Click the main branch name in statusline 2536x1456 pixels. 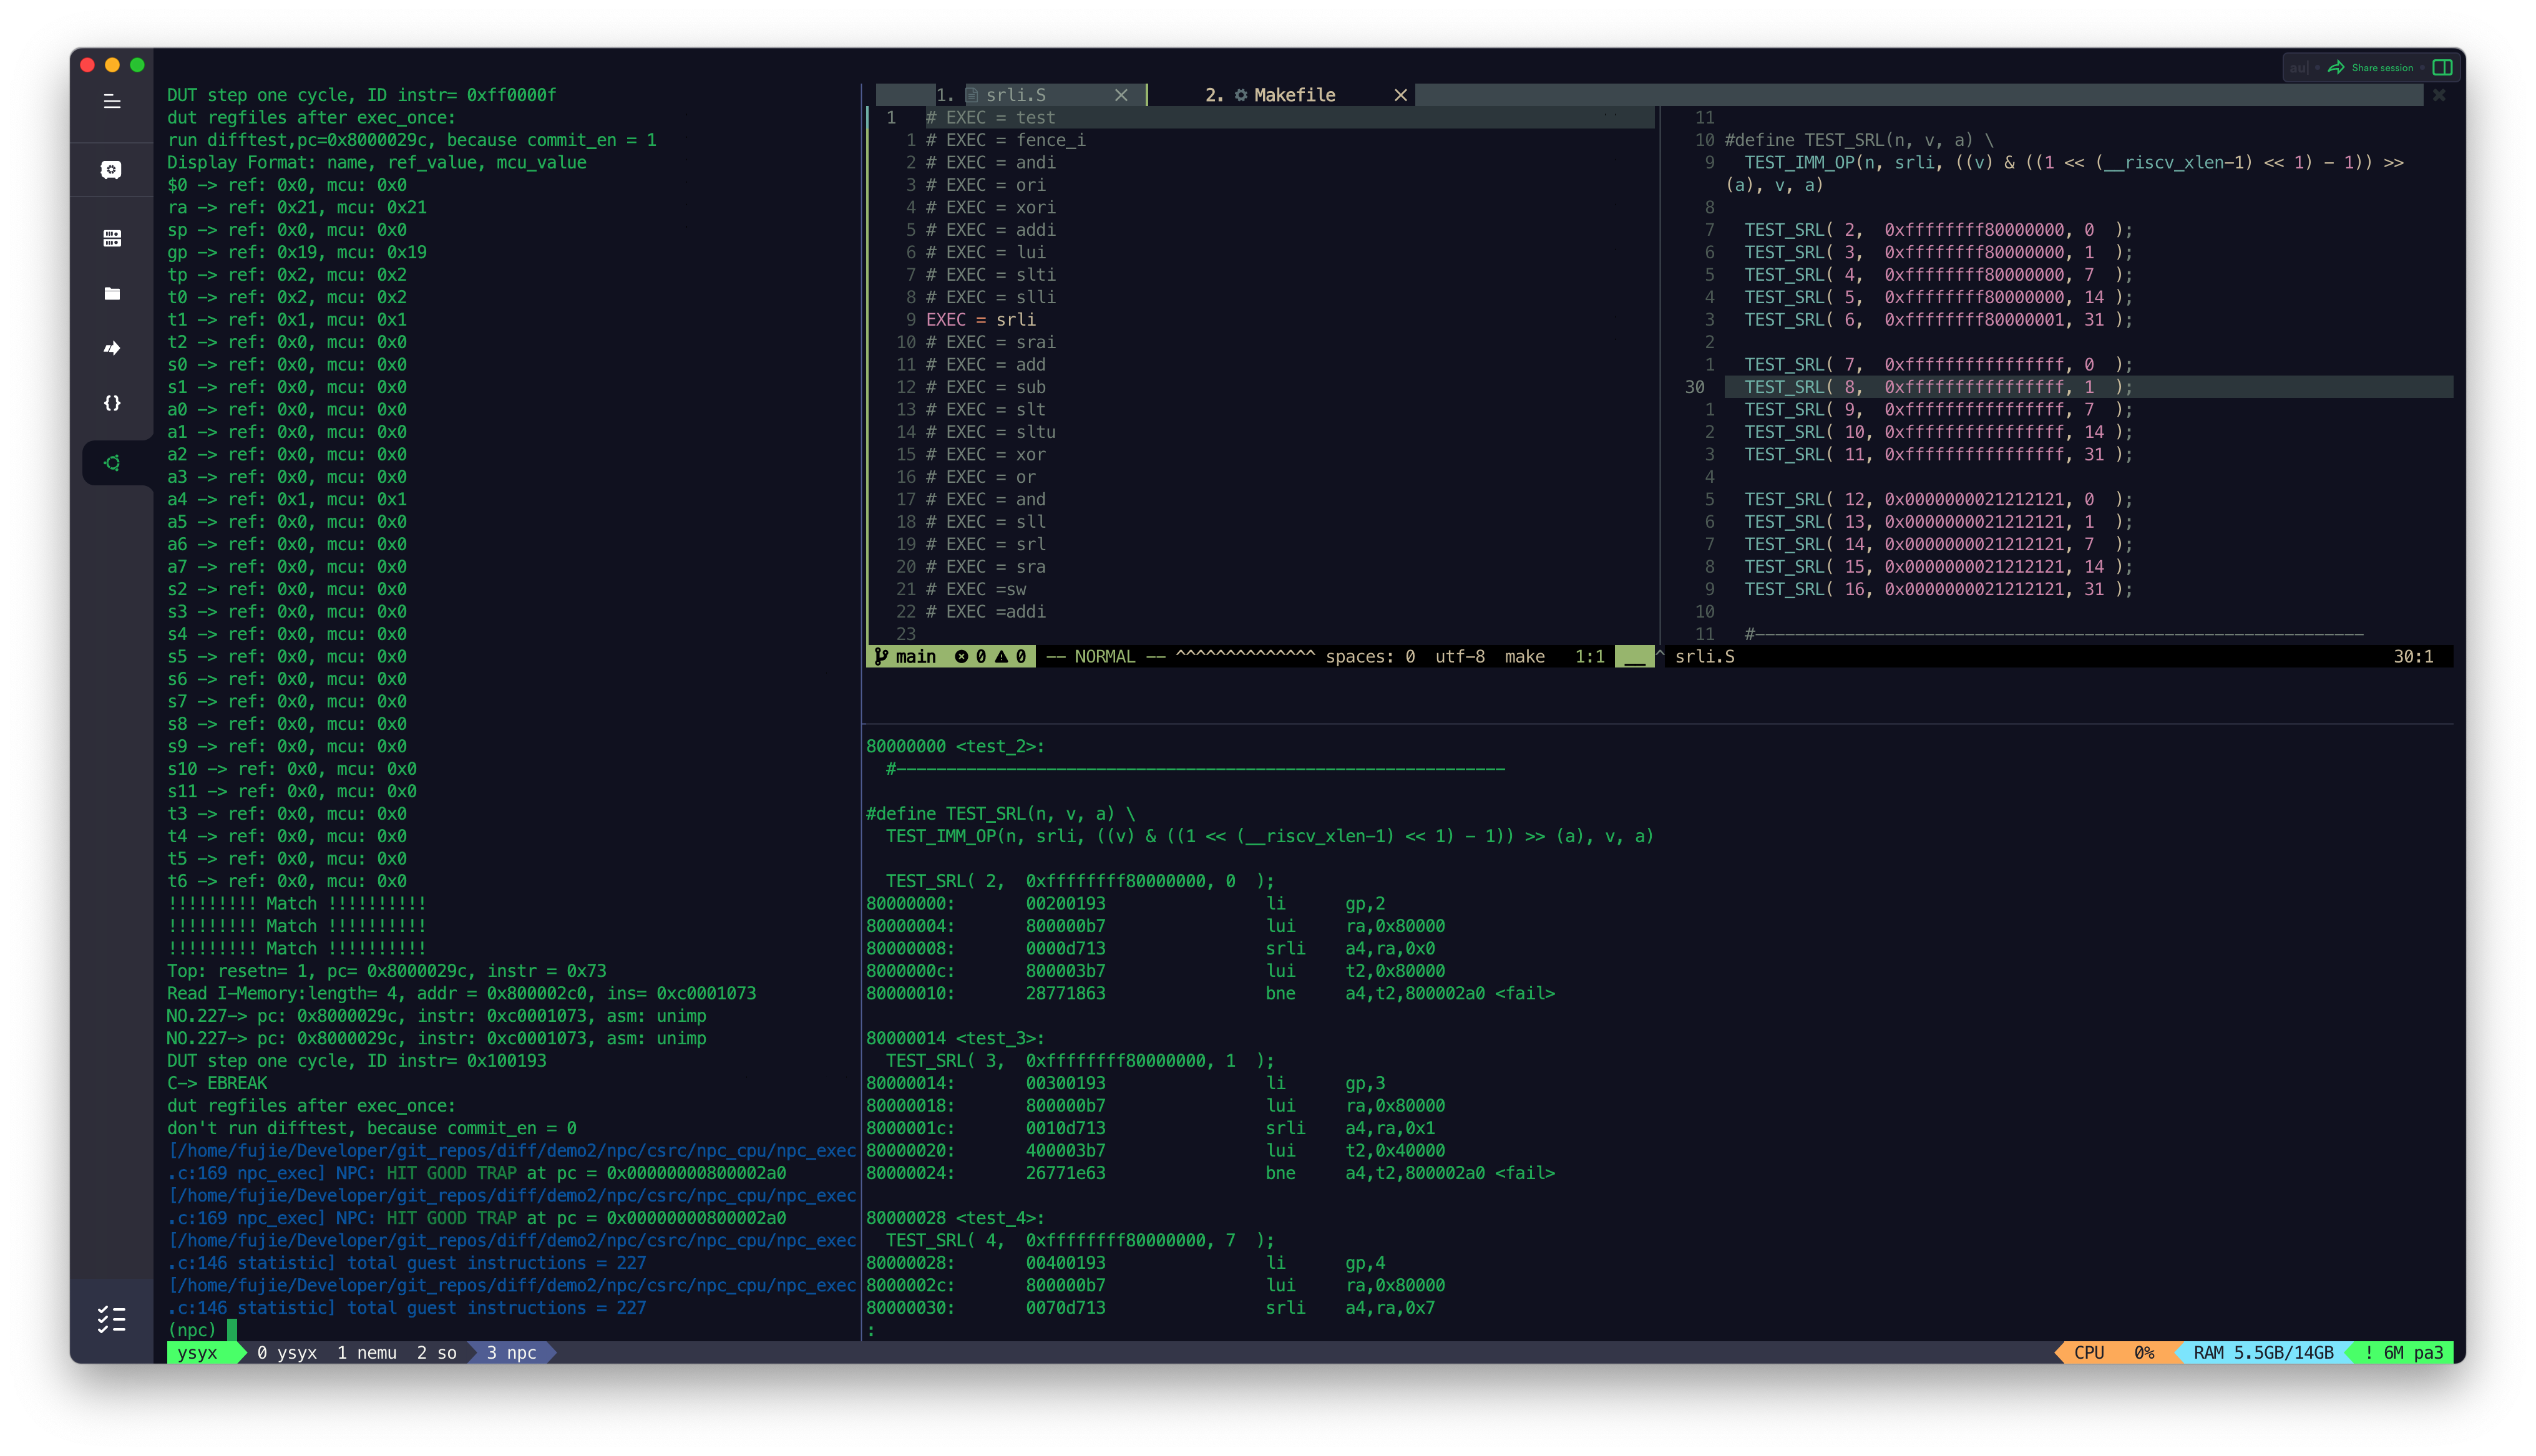[916, 656]
